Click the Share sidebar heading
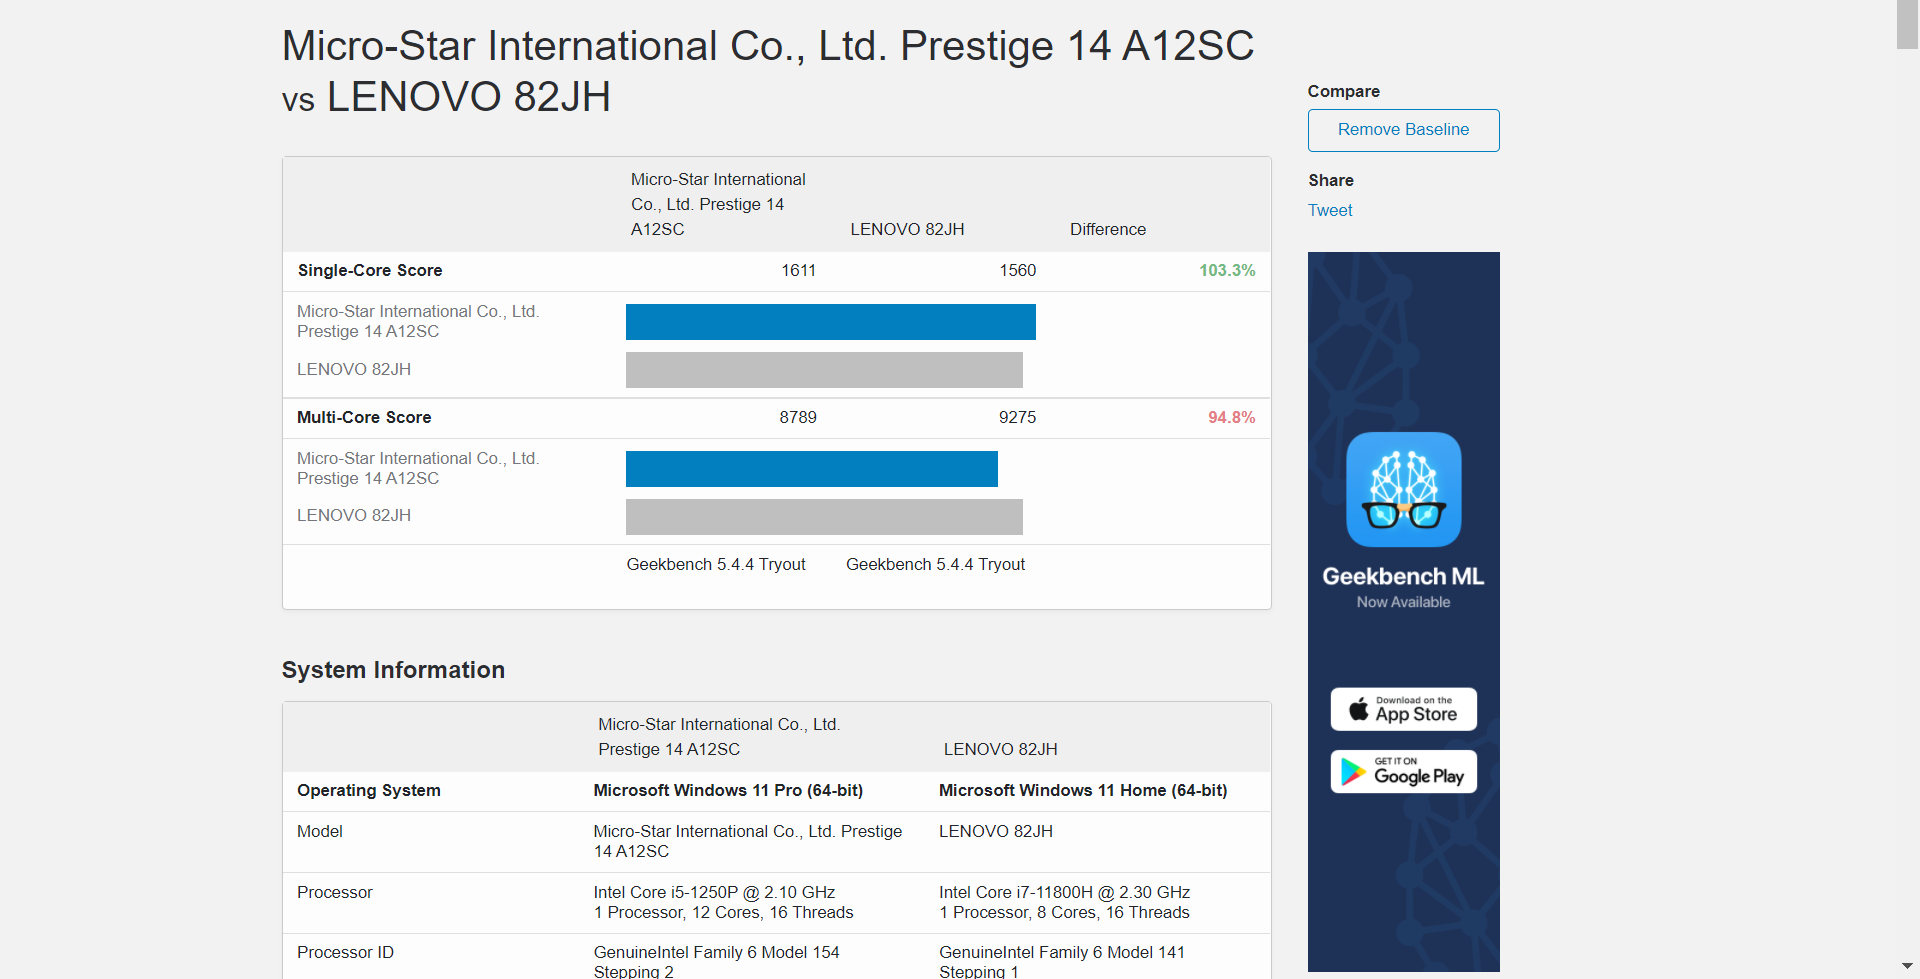The width and height of the screenshot is (1920, 979). 1330,180
